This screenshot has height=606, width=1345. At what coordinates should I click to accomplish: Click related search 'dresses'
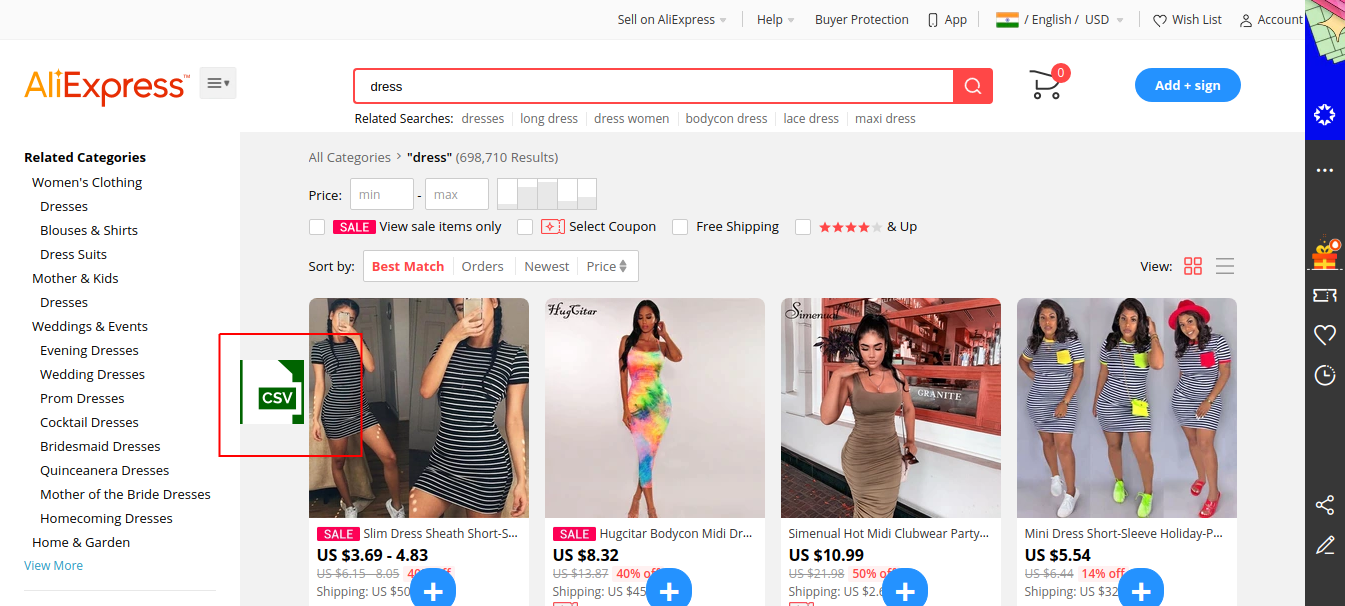tap(483, 118)
